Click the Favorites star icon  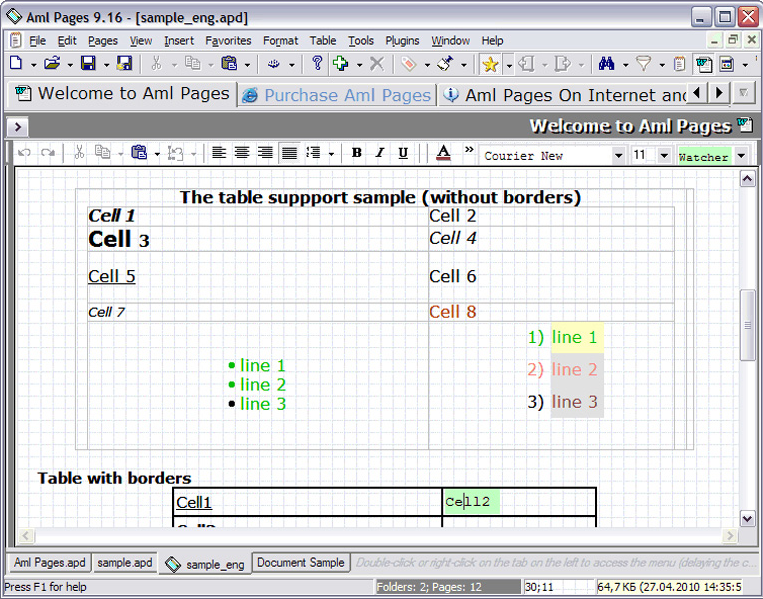[489, 64]
